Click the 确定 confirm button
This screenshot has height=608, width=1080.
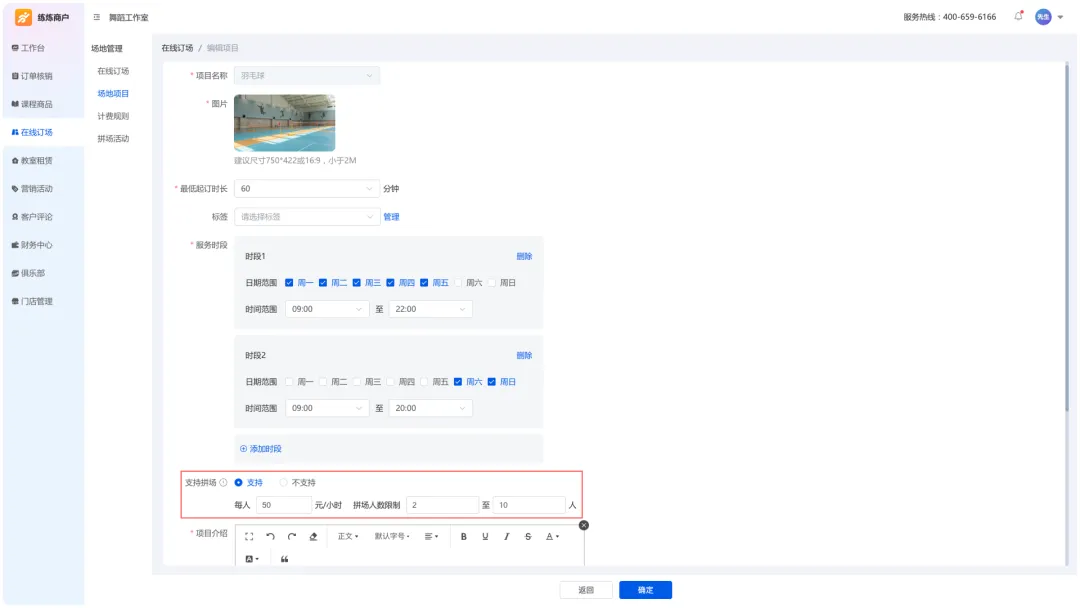click(x=645, y=590)
